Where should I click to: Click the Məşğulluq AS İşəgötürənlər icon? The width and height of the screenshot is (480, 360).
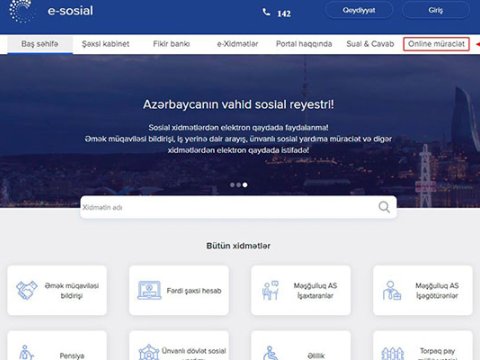pyautogui.click(x=392, y=290)
